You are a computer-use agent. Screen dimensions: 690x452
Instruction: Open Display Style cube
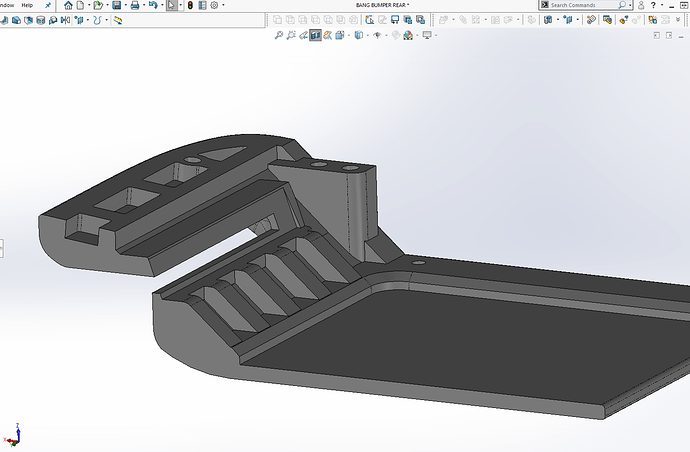tap(359, 35)
